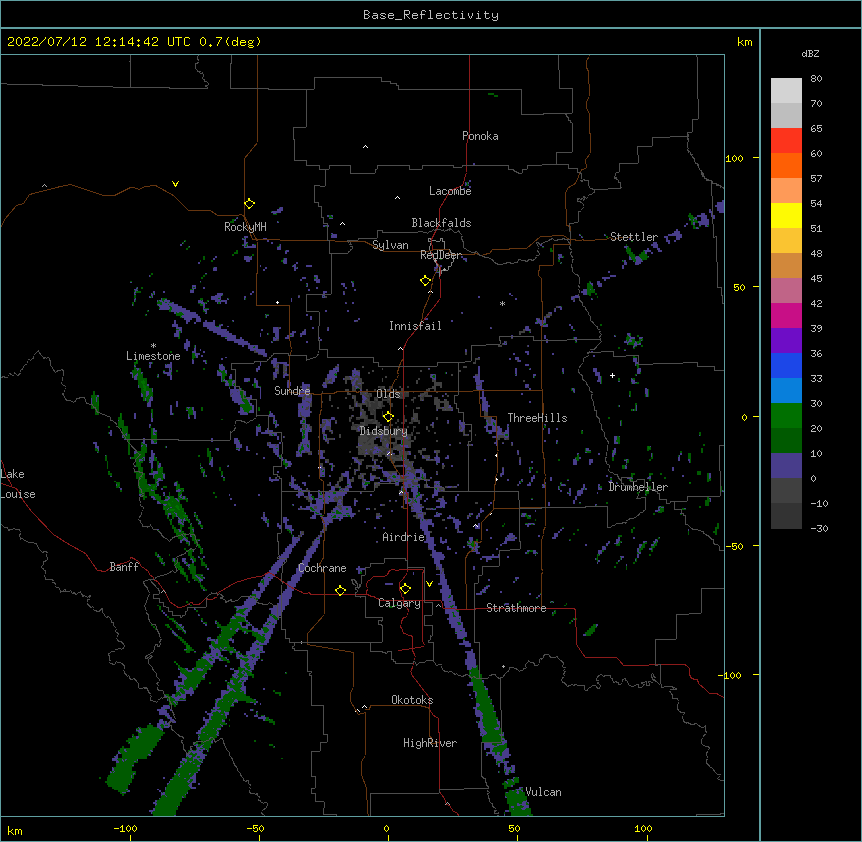862x842 pixels.
Task: Click the yellow diamond marker south of RedDeer
Action: tap(425, 281)
